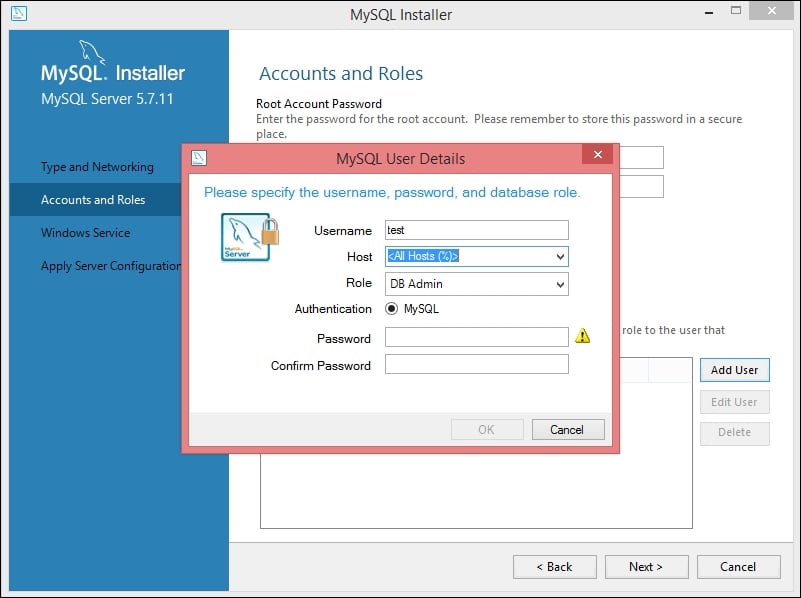Expand the Role dropdown showing DB Admin
The height and width of the screenshot is (598, 801).
coord(560,284)
